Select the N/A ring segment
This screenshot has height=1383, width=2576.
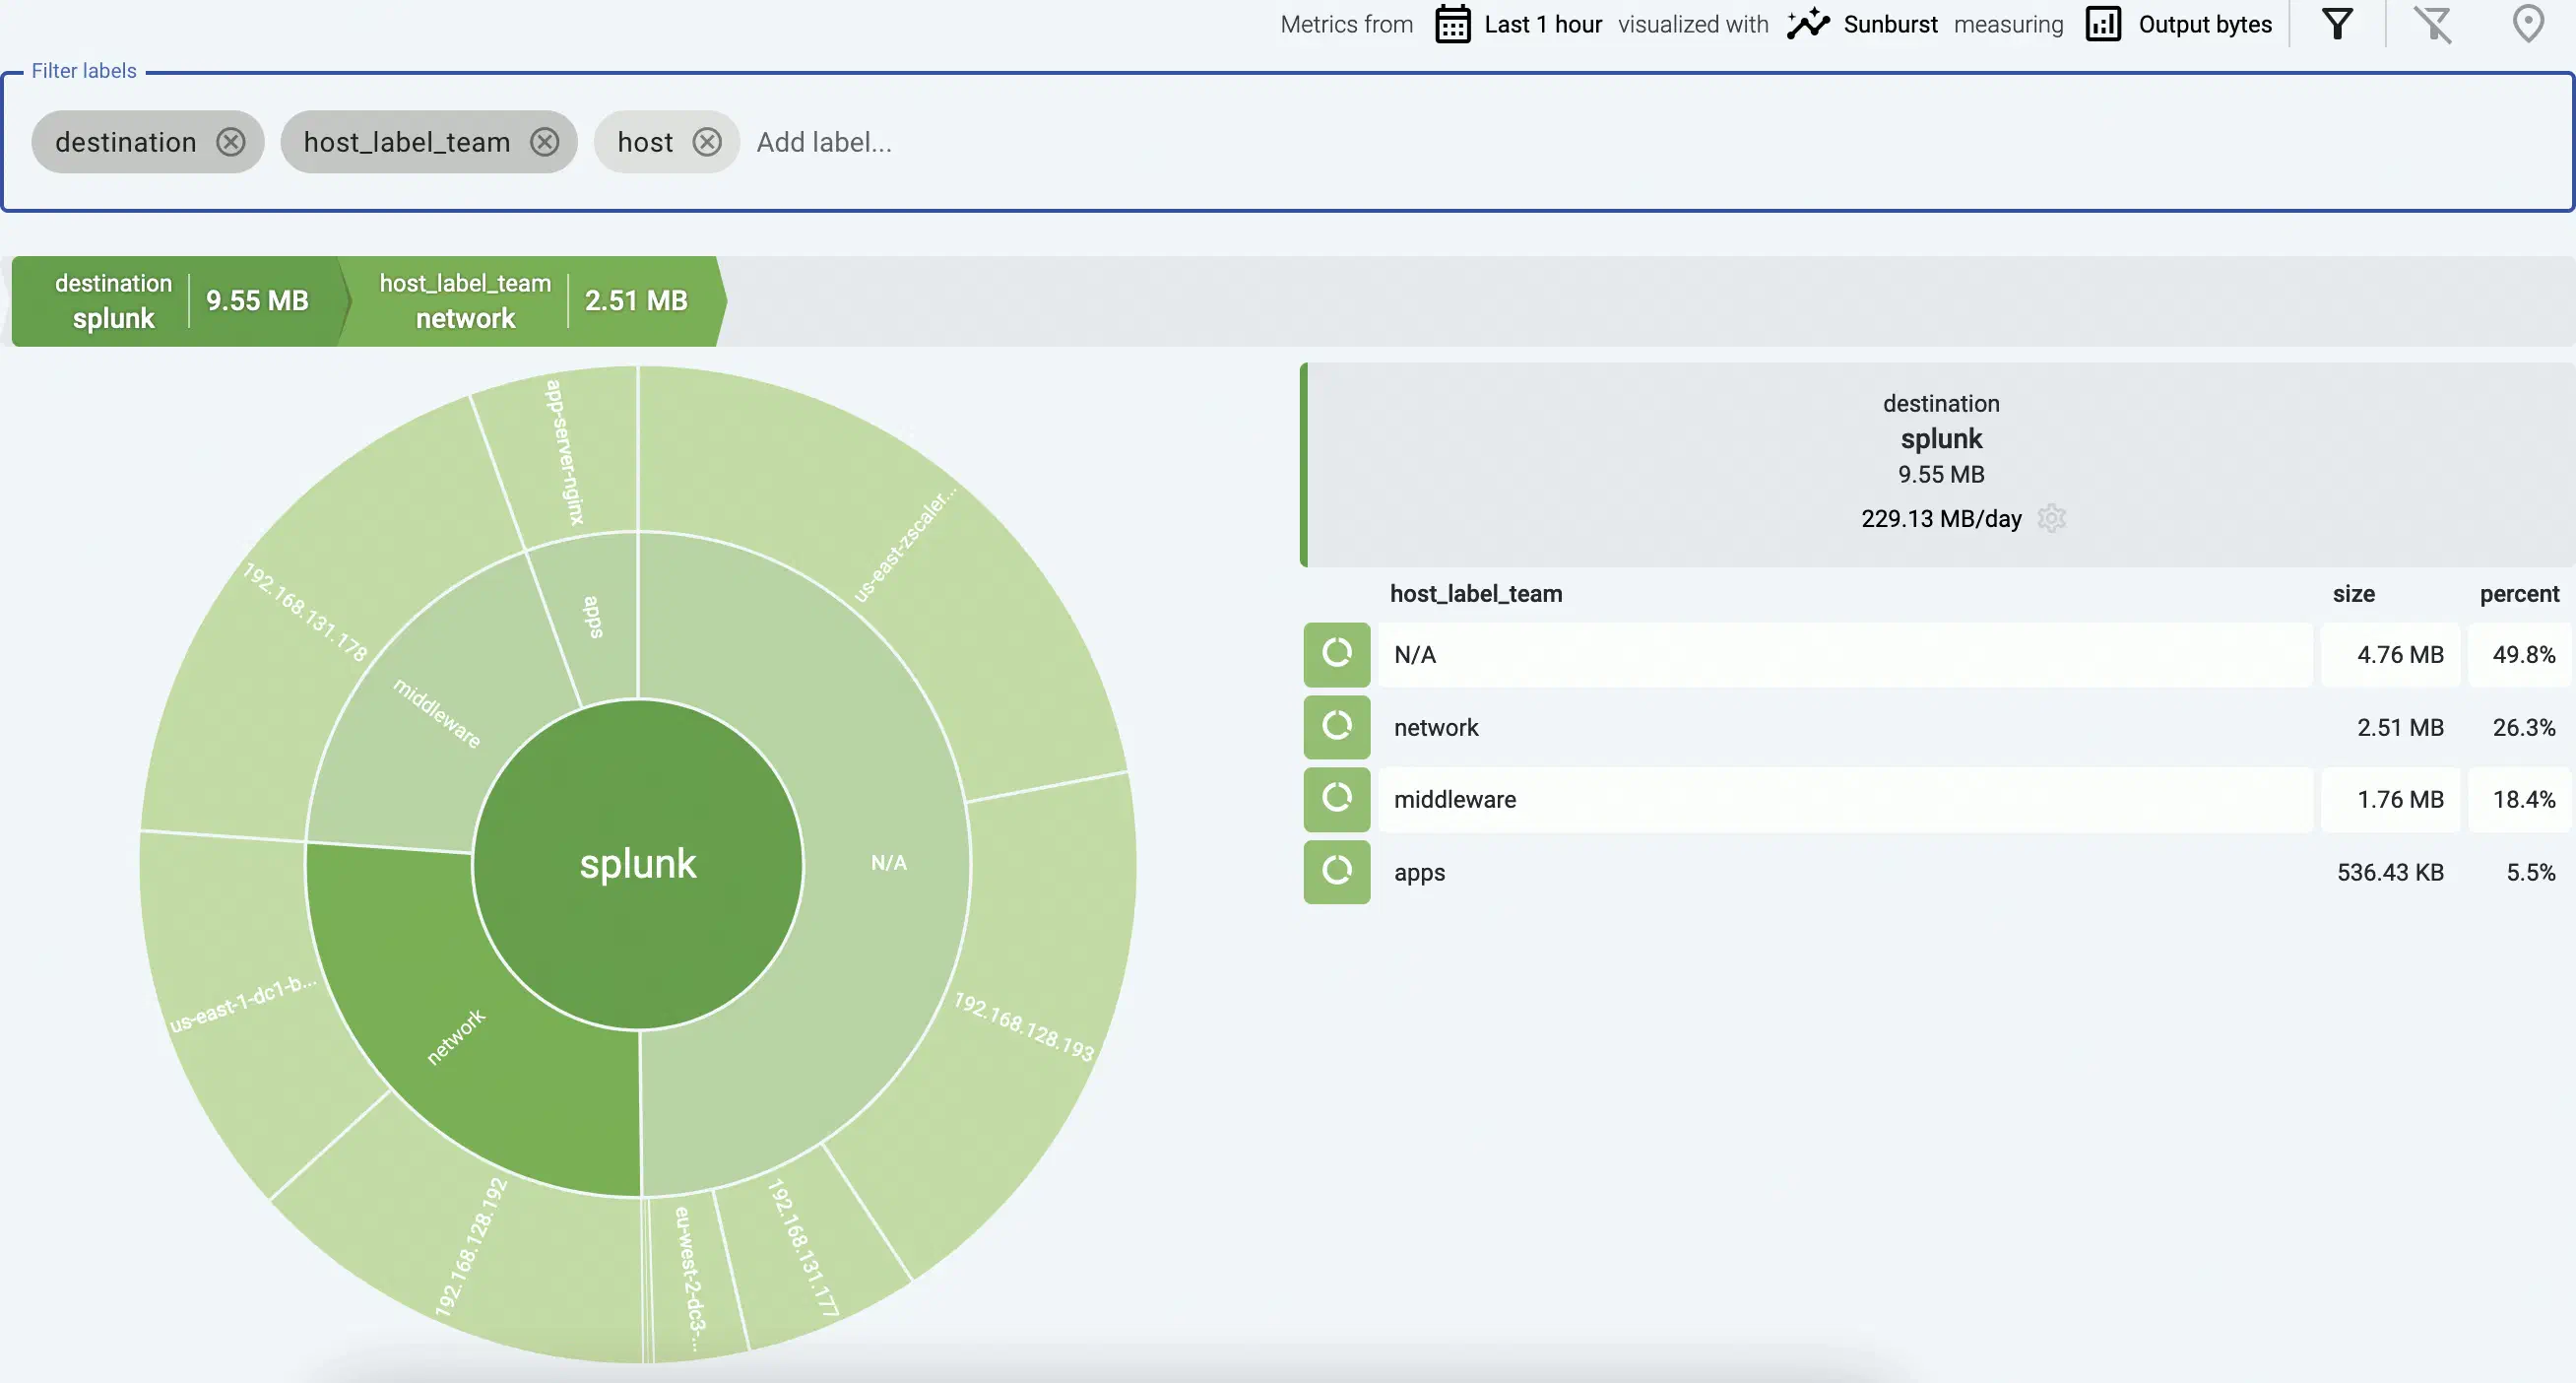[x=888, y=862]
